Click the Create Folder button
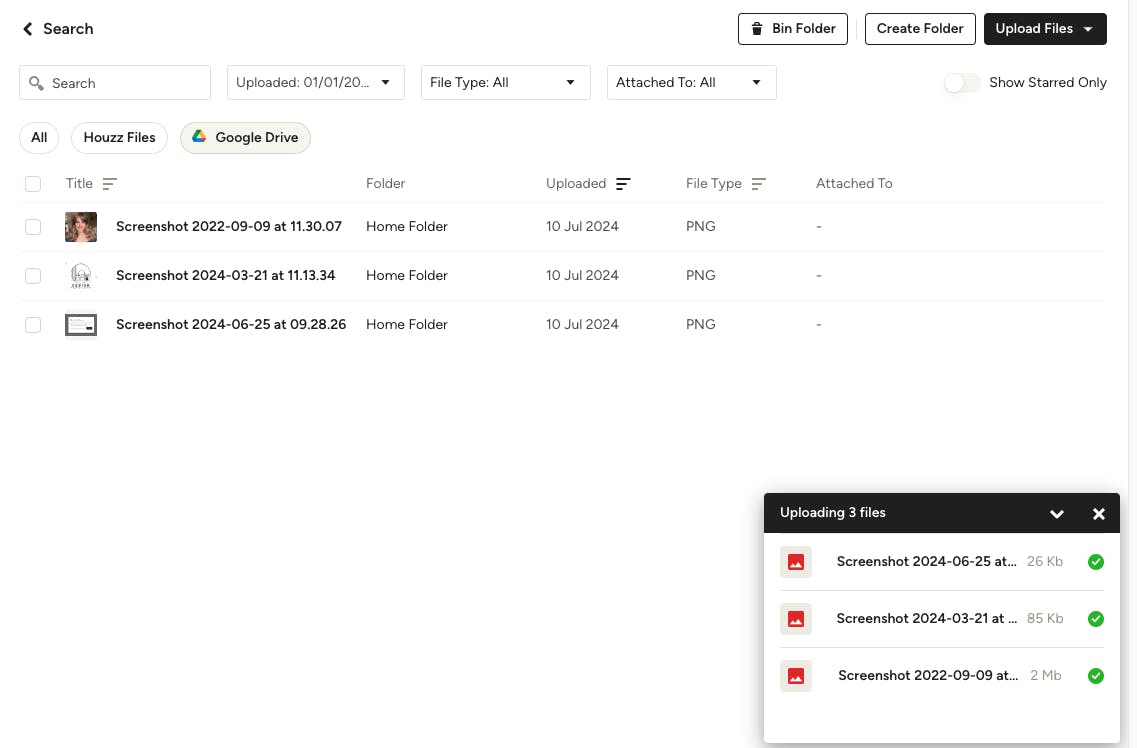This screenshot has height=748, width=1137. pos(919,29)
